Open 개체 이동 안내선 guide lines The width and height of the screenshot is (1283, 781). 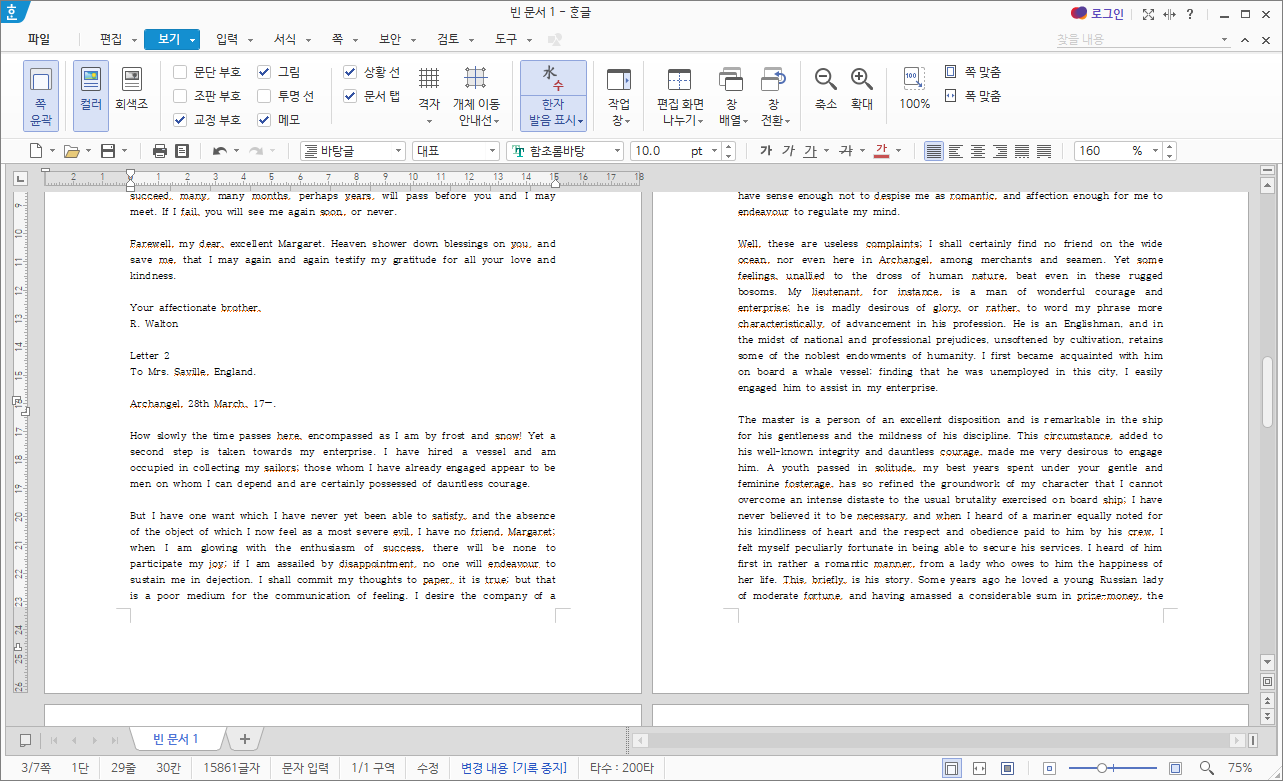click(476, 96)
